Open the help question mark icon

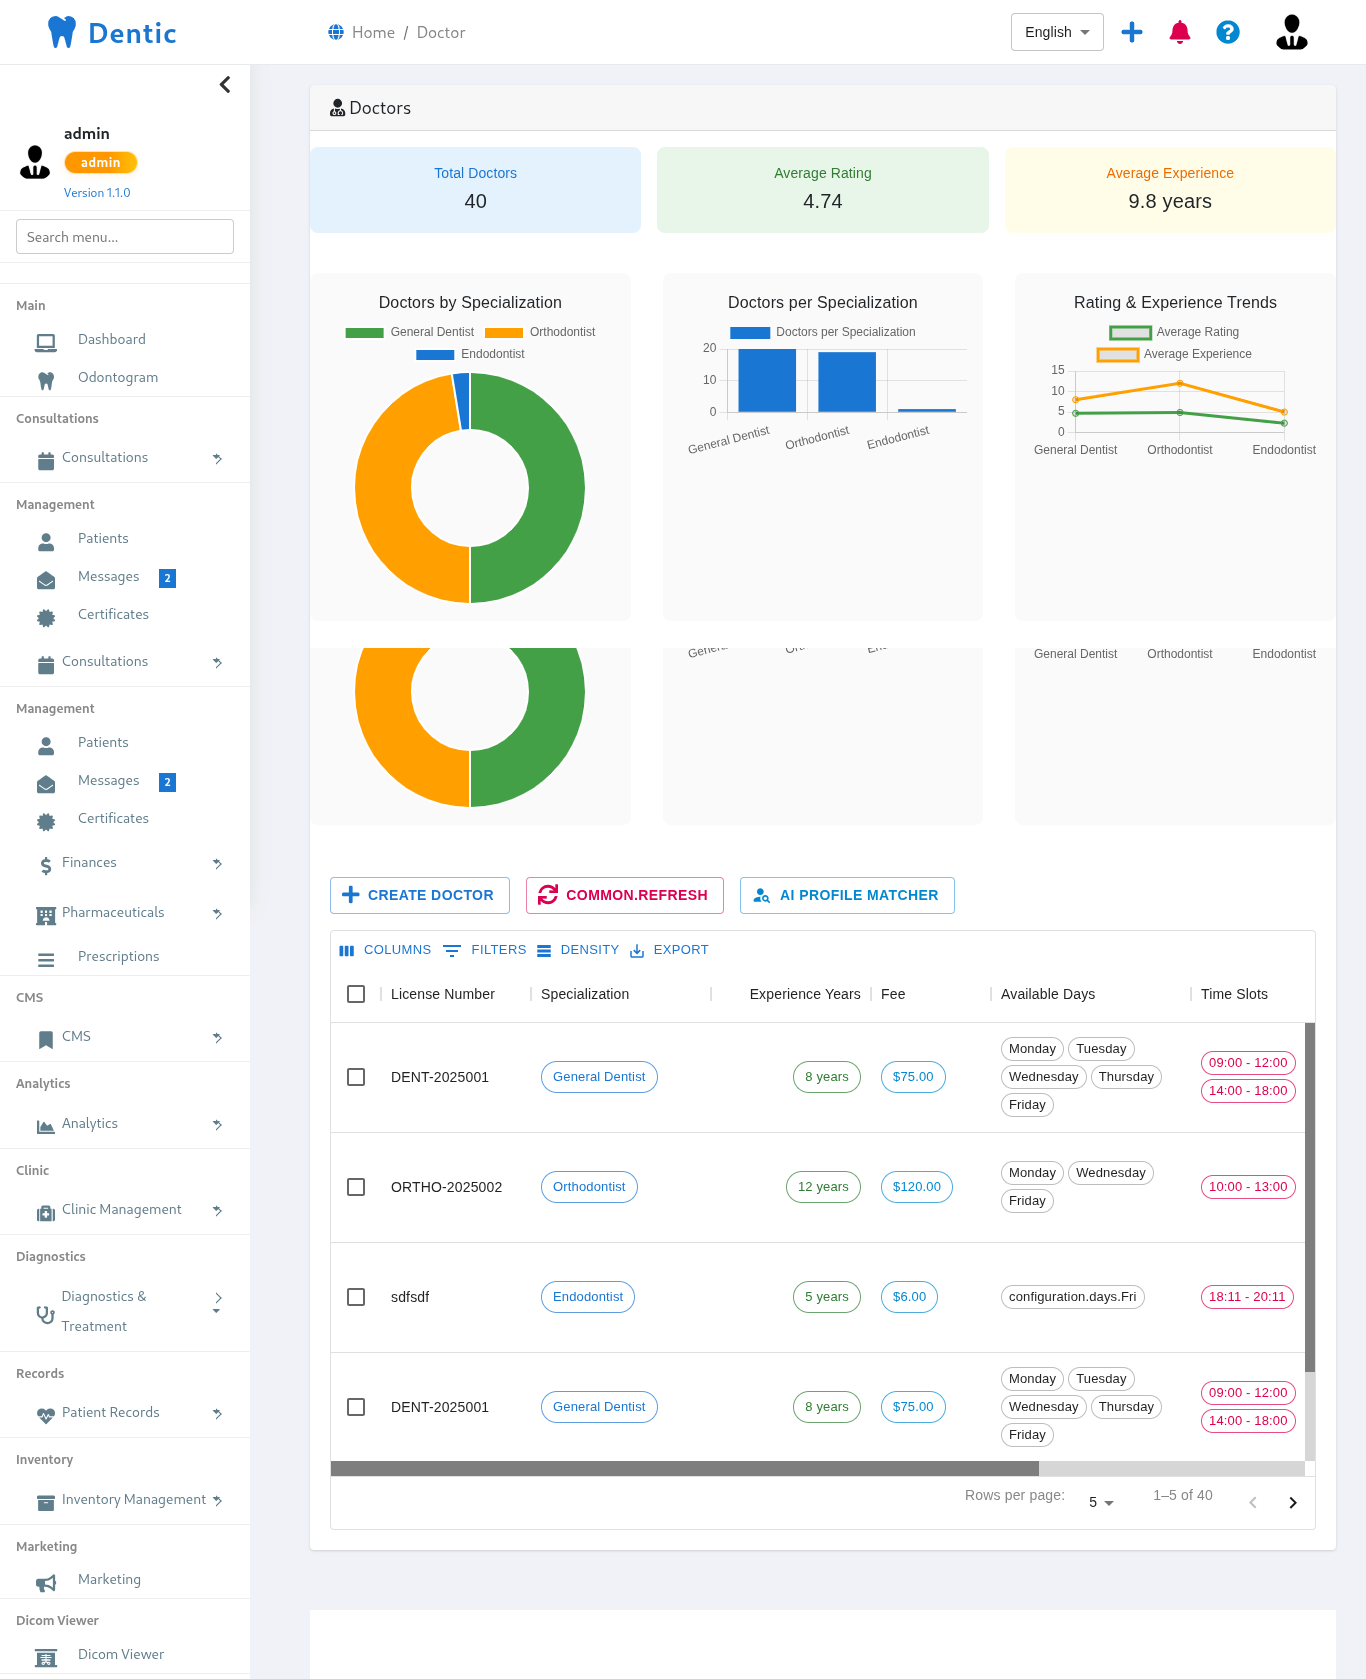pos(1228,32)
